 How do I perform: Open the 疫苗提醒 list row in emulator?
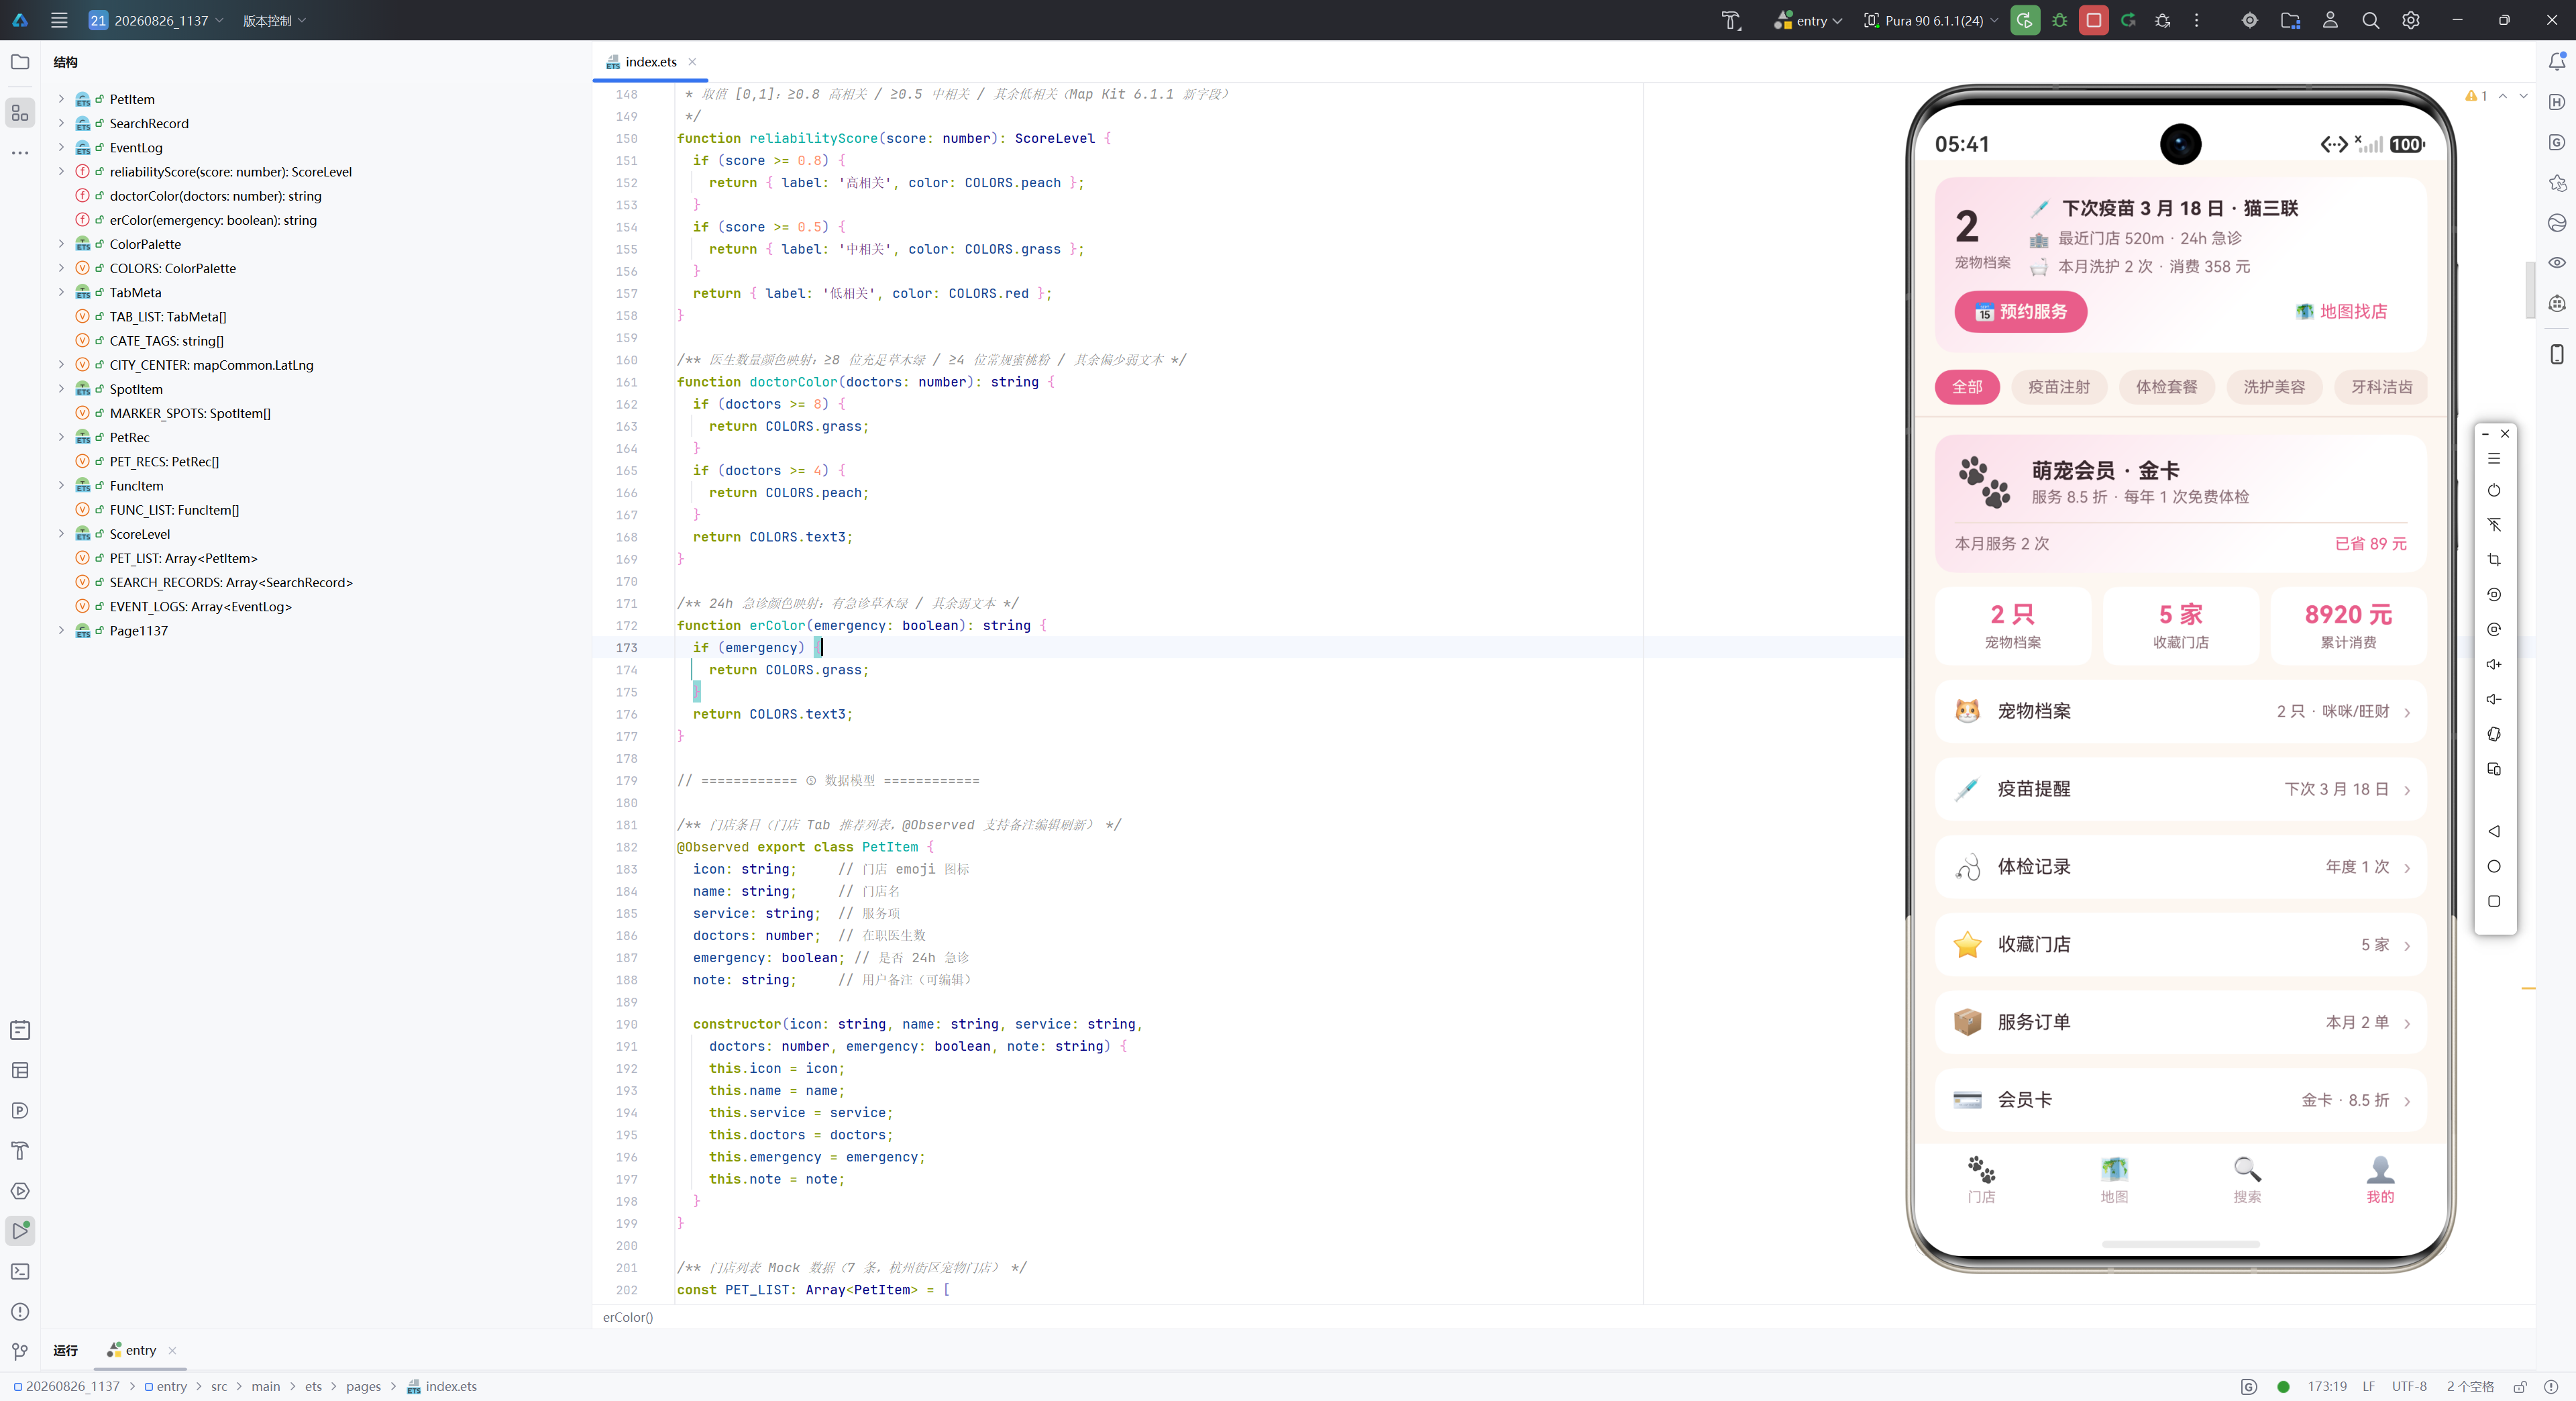tap(2181, 789)
